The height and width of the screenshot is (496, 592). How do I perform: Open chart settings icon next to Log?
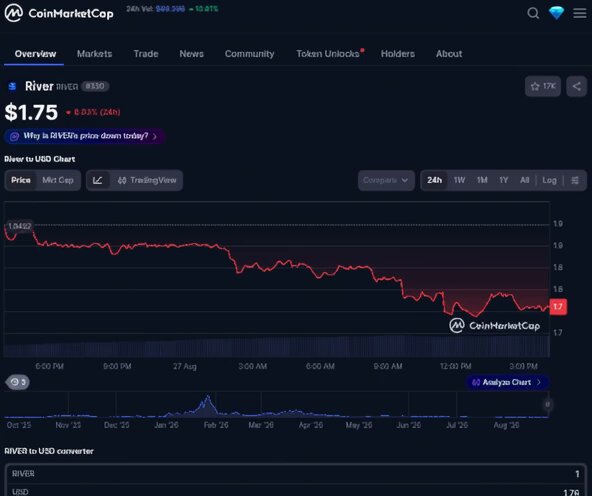pos(575,180)
